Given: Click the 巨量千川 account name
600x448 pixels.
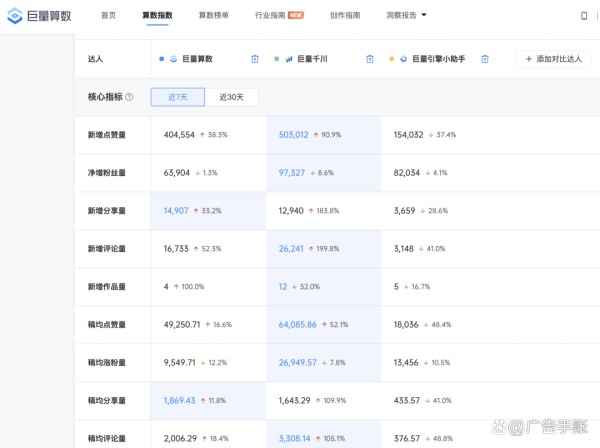Looking at the screenshot, I should click(312, 59).
